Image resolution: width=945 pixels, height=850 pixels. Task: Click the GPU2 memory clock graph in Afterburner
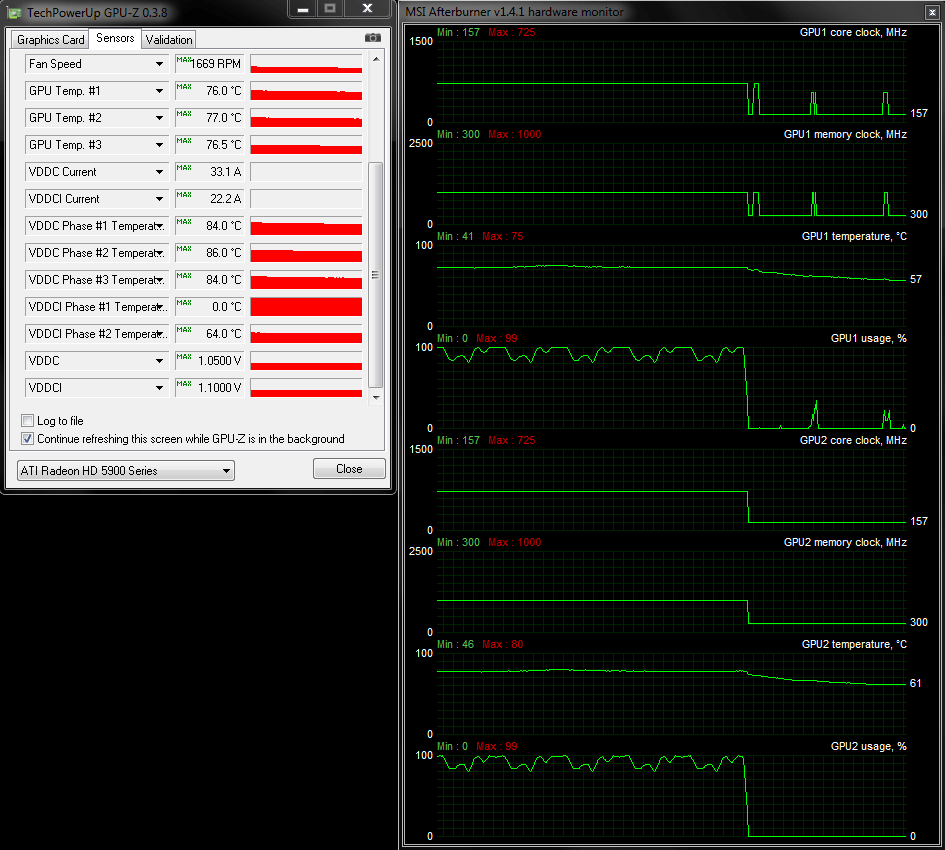click(671, 591)
